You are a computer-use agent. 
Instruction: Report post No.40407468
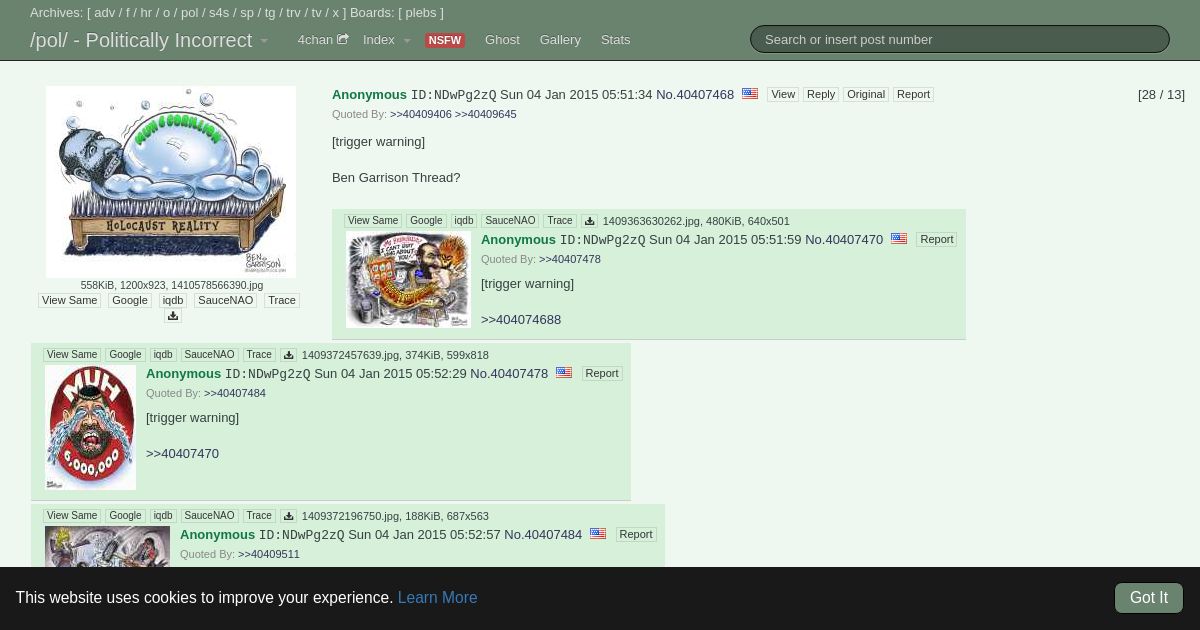(913, 94)
